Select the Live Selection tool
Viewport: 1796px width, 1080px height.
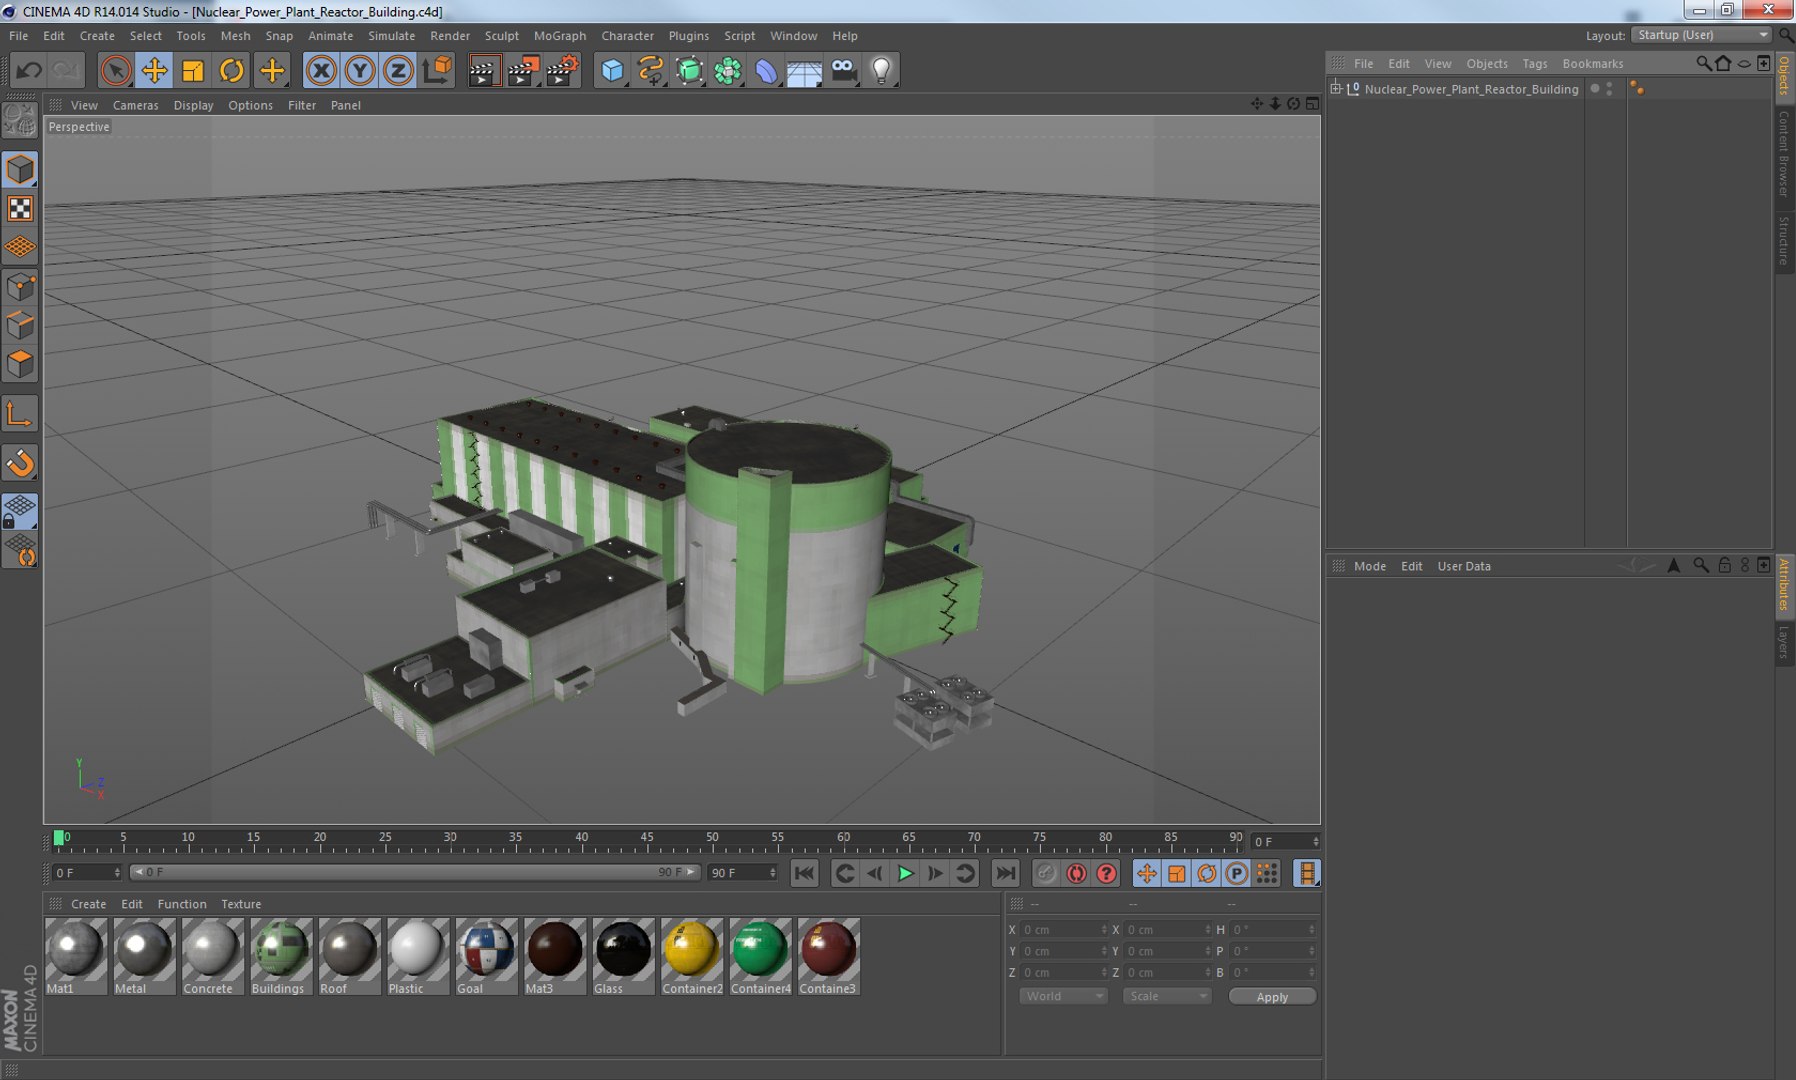coord(115,70)
